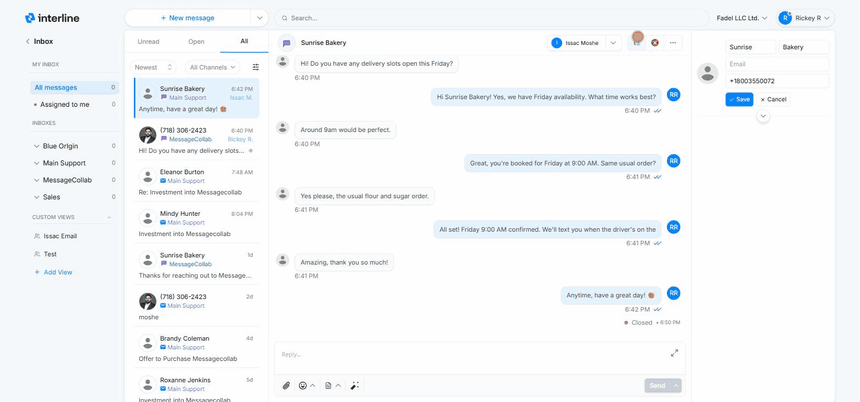Click the Send button

pos(657,386)
